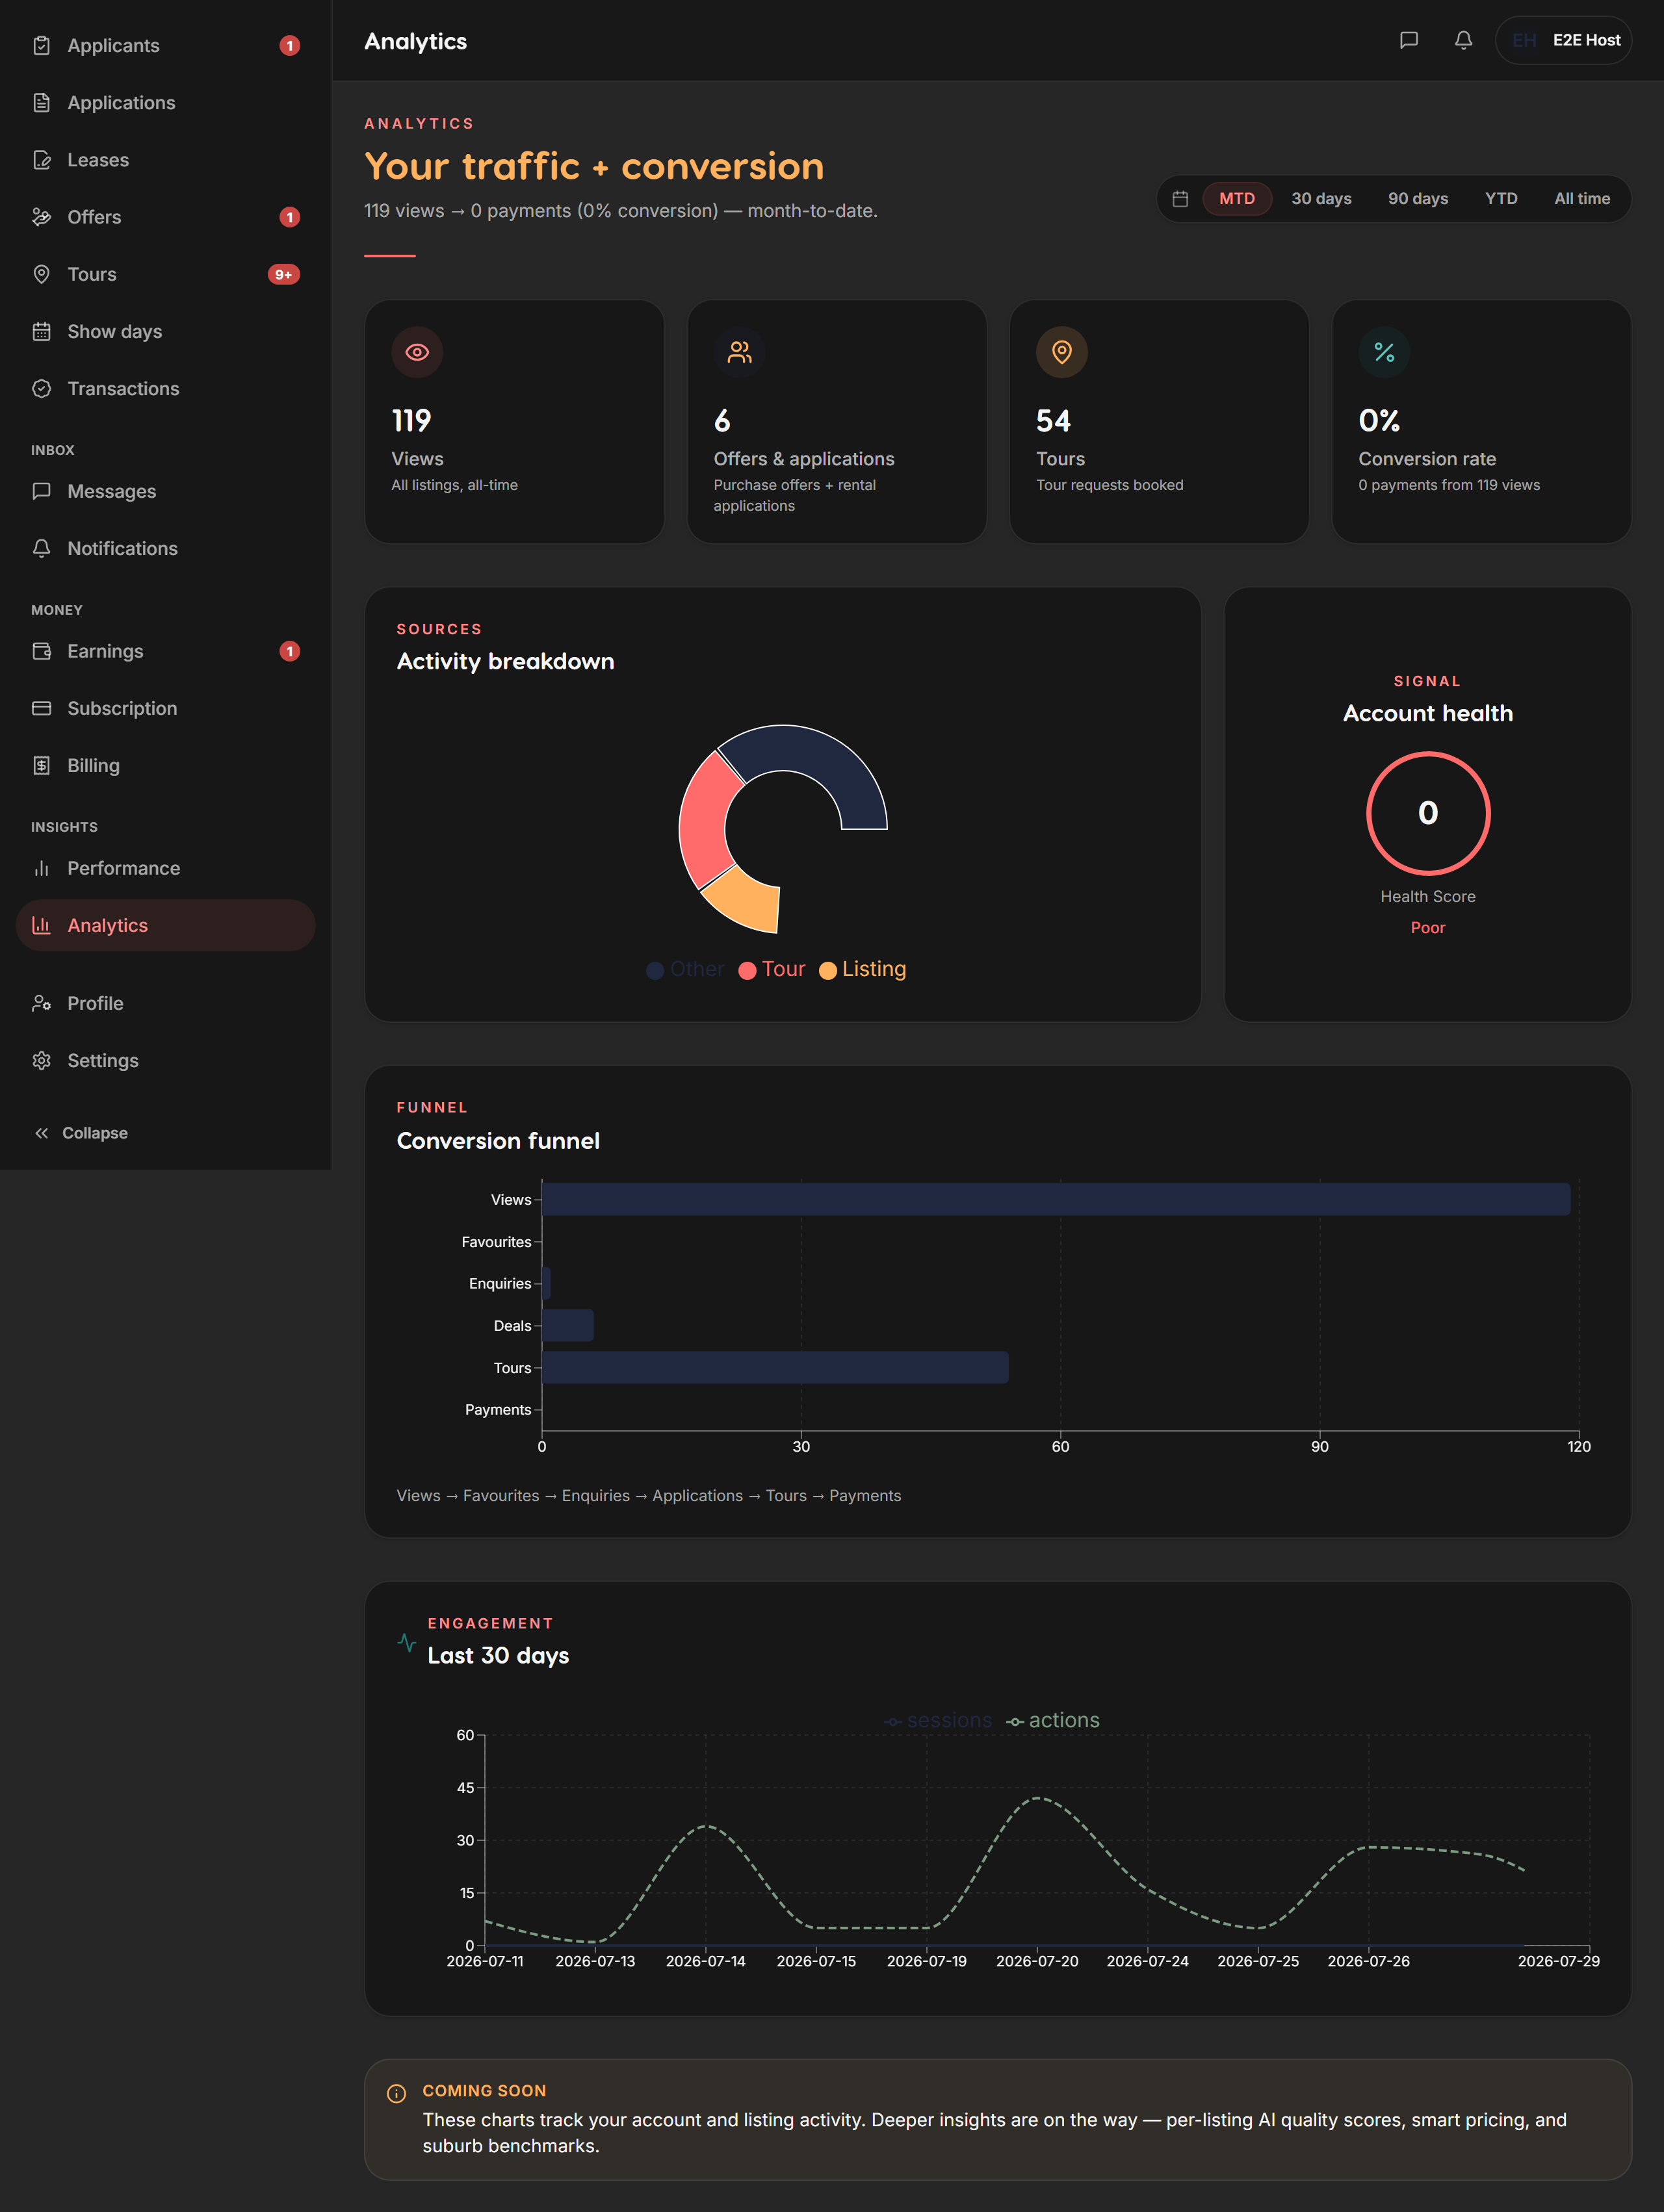Click the Views funnel bar
Screen dimensions: 1664x2212
(1056, 1199)
